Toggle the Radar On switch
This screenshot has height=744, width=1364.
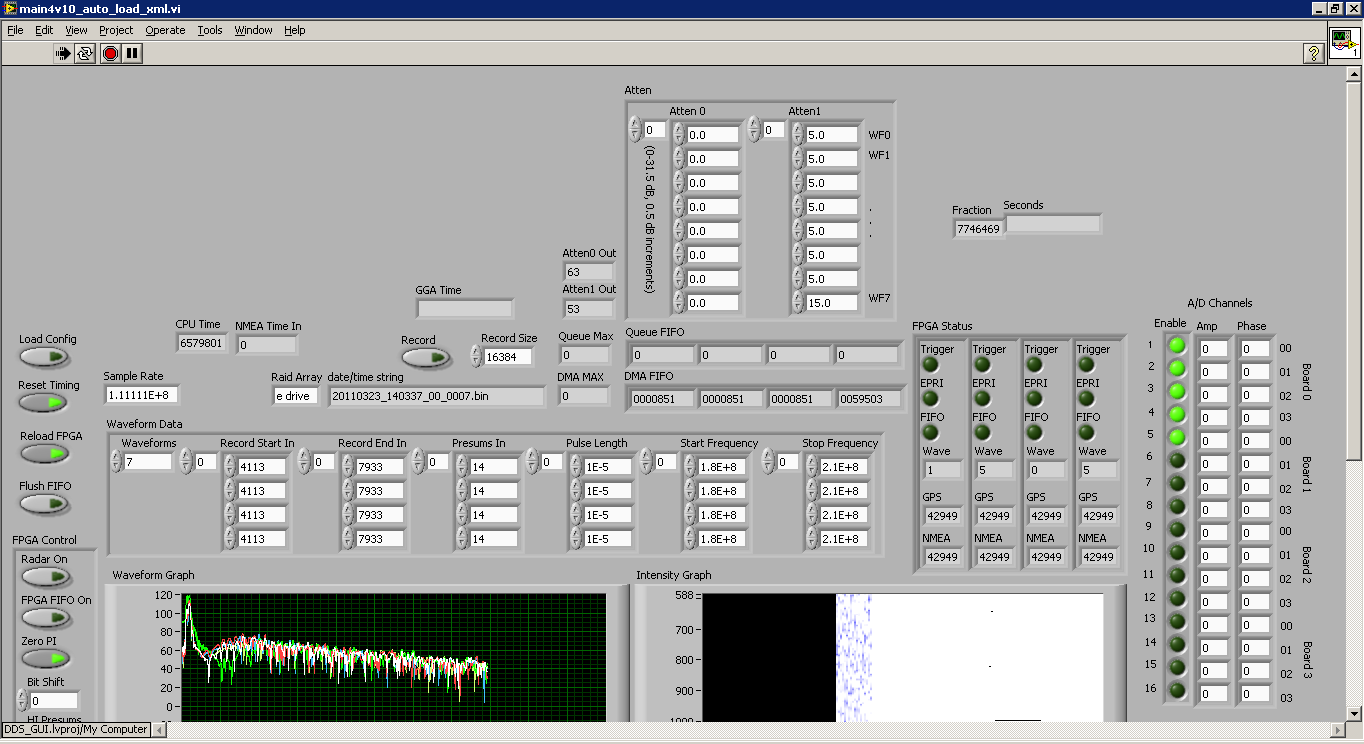point(46,577)
